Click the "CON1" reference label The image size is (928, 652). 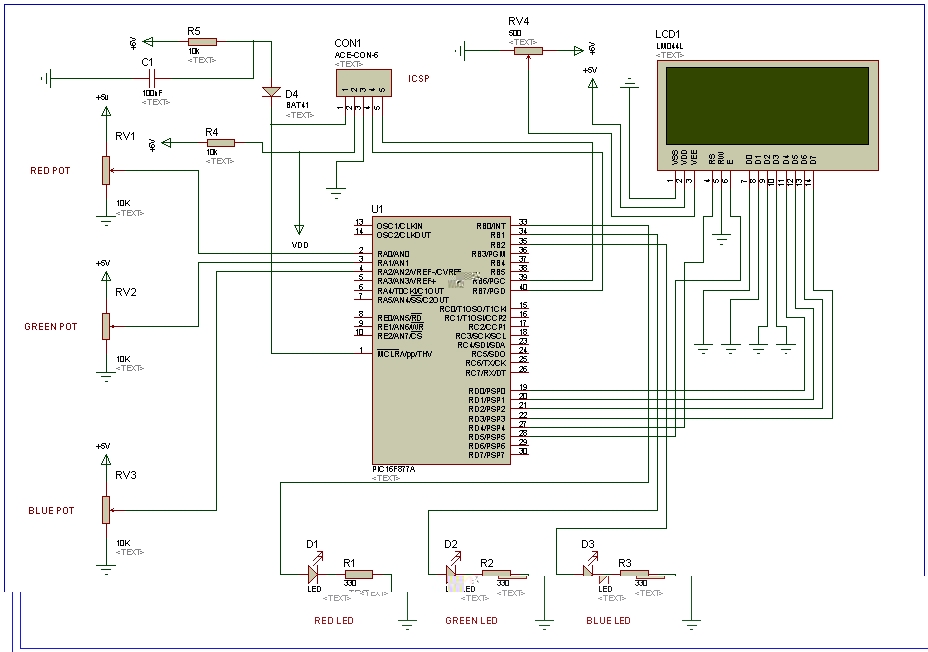347,43
